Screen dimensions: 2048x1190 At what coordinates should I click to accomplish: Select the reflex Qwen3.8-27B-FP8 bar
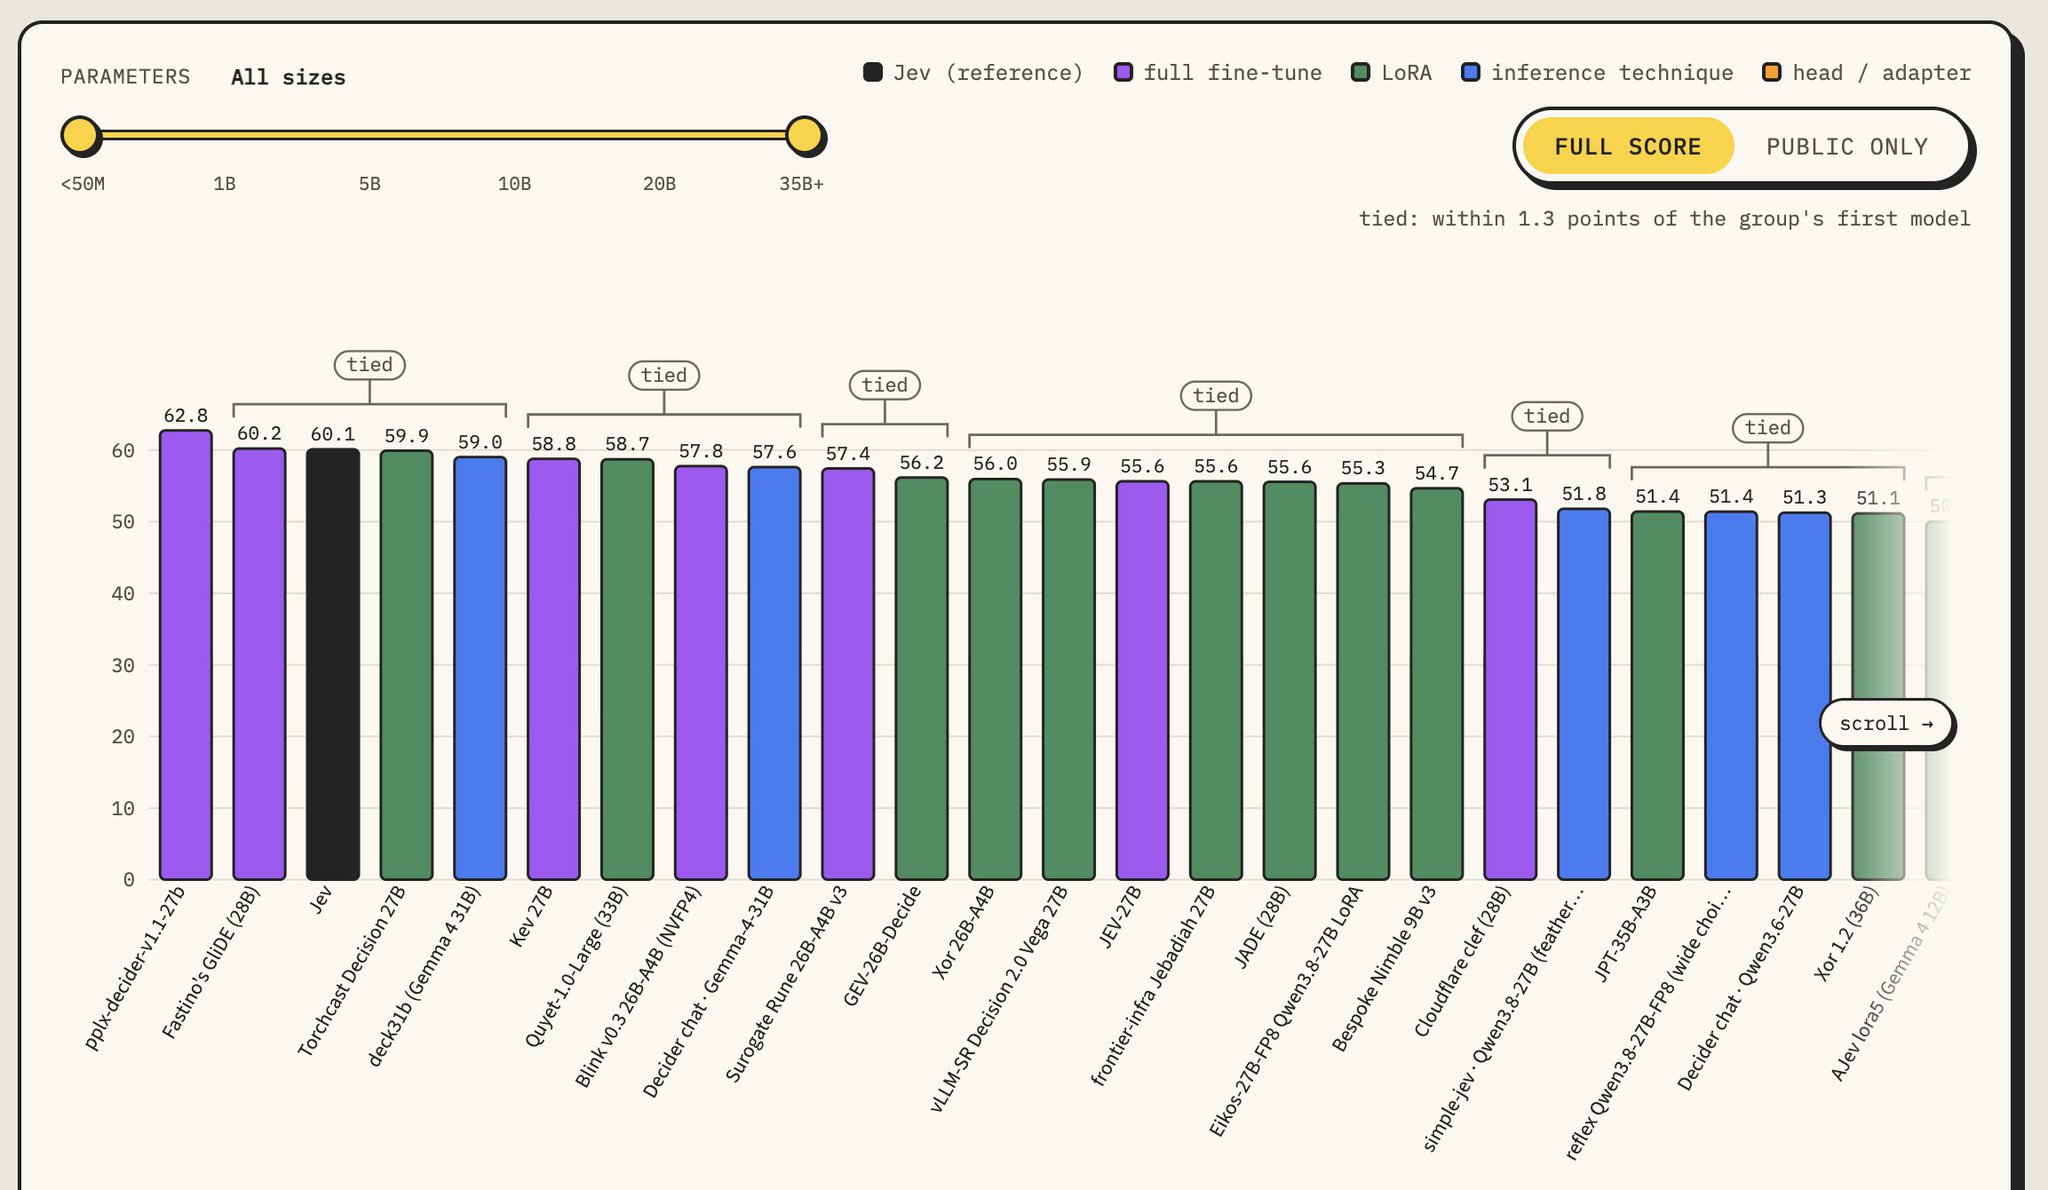(x=1731, y=696)
